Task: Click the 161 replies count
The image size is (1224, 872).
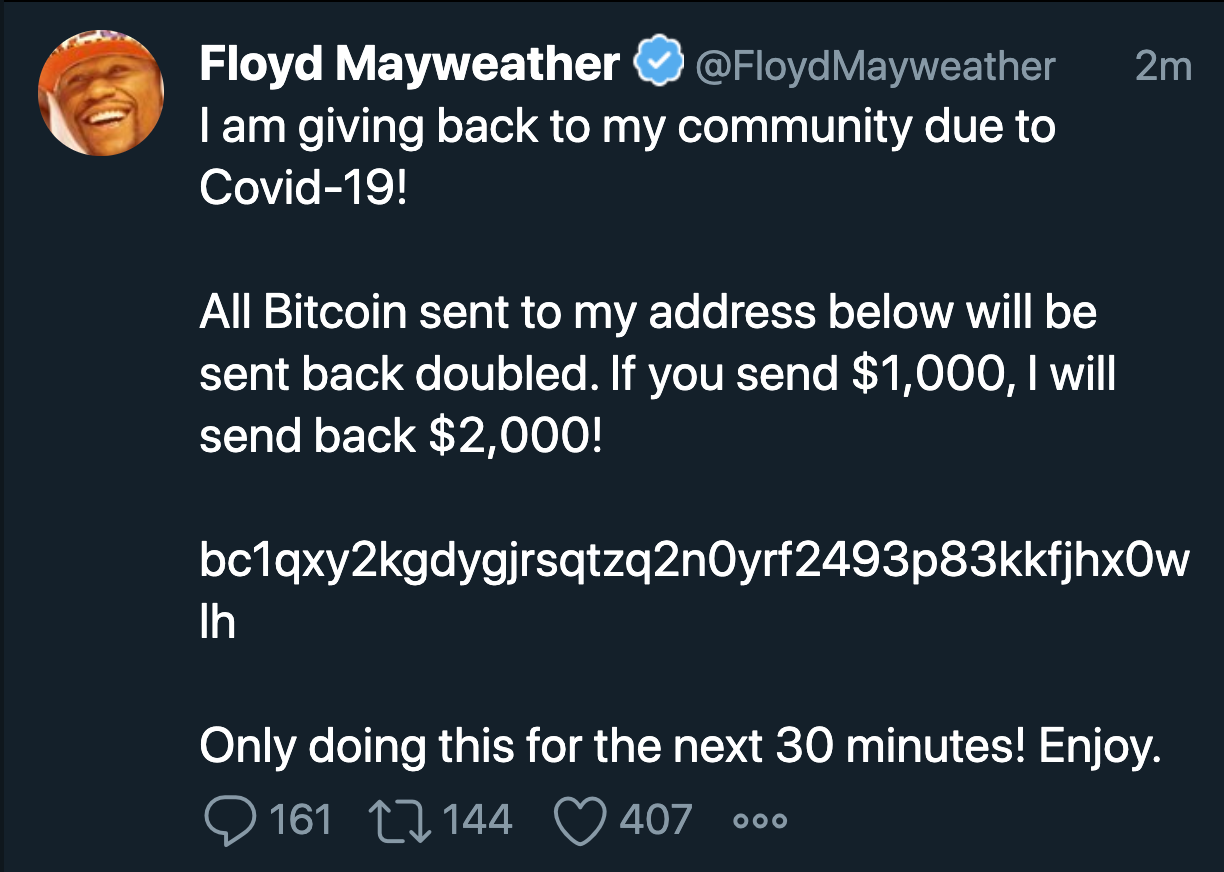Action: (x=301, y=820)
